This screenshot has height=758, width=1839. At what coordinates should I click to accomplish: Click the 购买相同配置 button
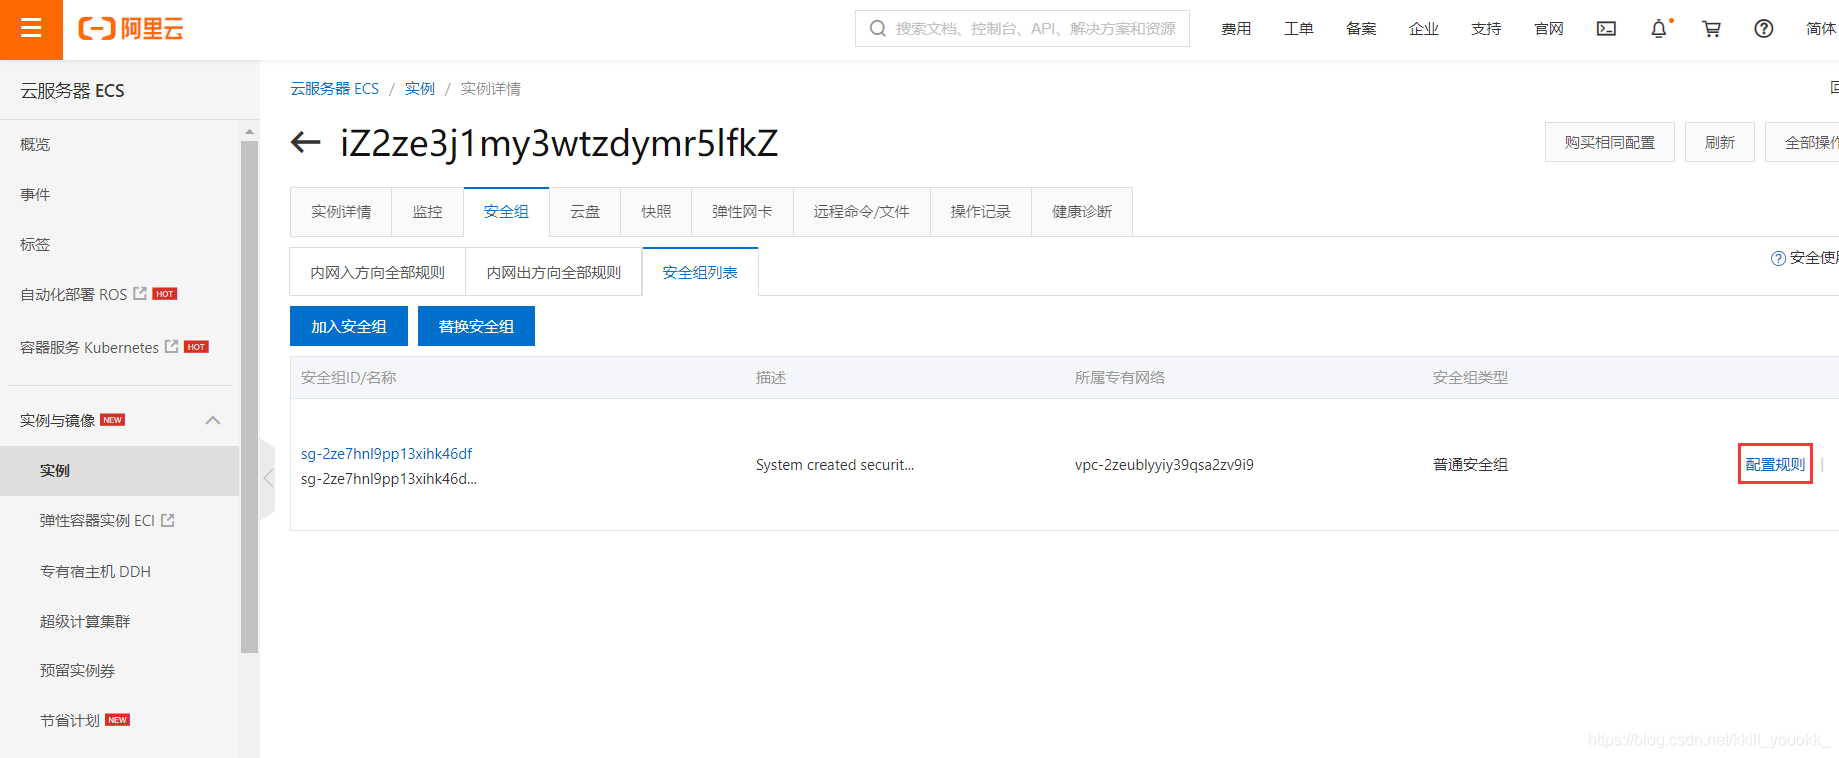pyautogui.click(x=1609, y=142)
